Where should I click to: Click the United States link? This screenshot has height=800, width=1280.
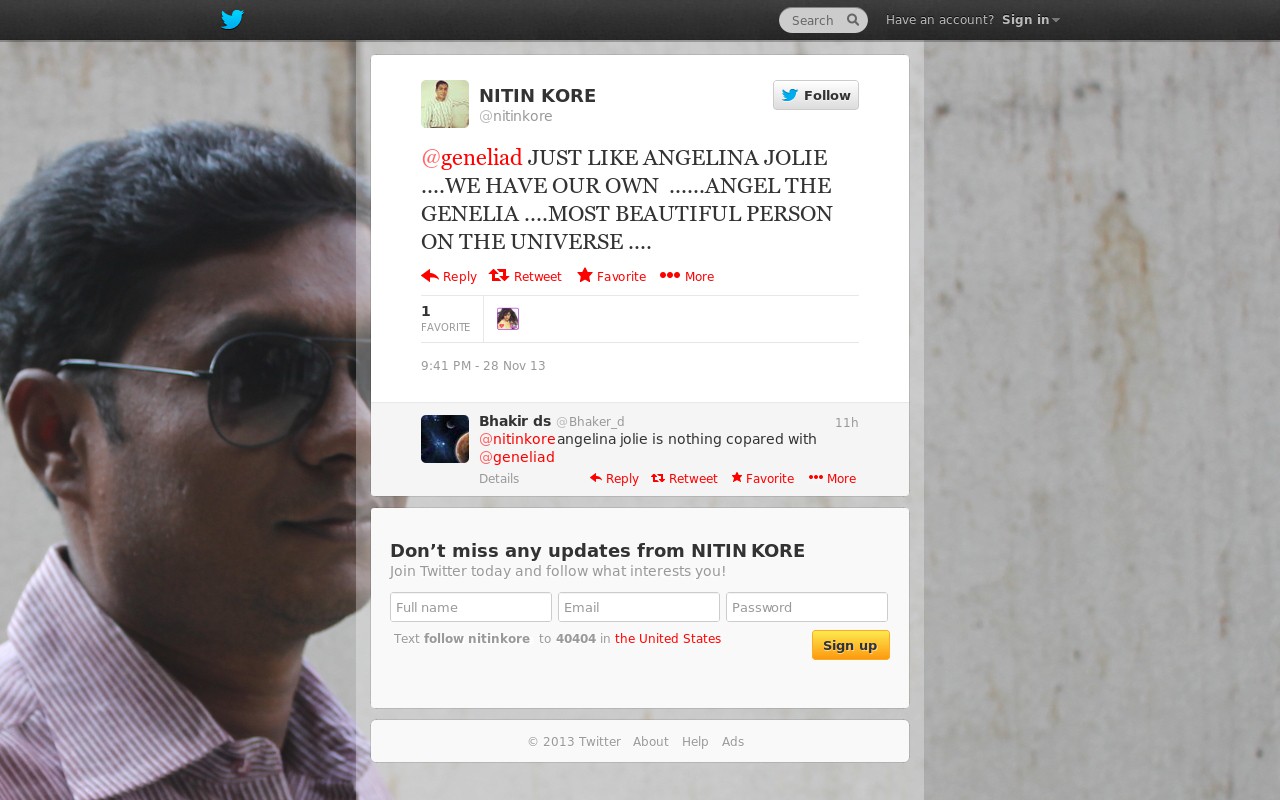tap(668, 639)
